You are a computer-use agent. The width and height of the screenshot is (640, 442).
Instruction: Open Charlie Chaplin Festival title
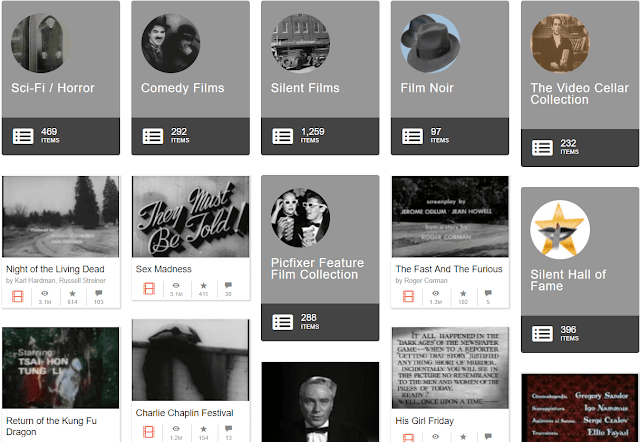[x=184, y=413]
